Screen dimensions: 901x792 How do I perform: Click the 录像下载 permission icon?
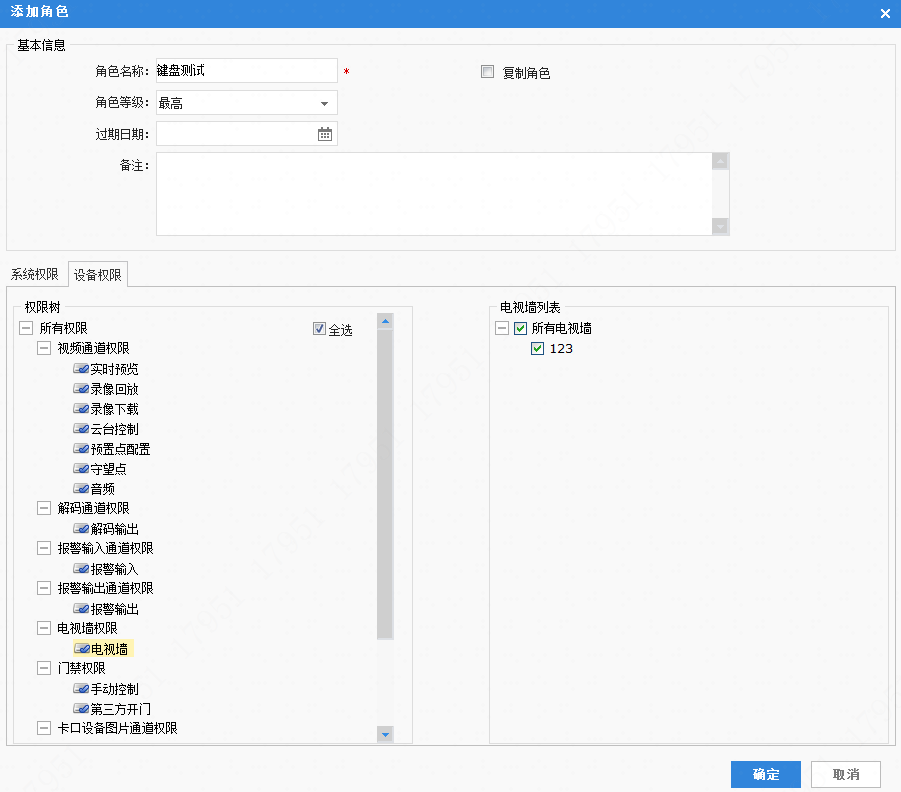point(81,409)
